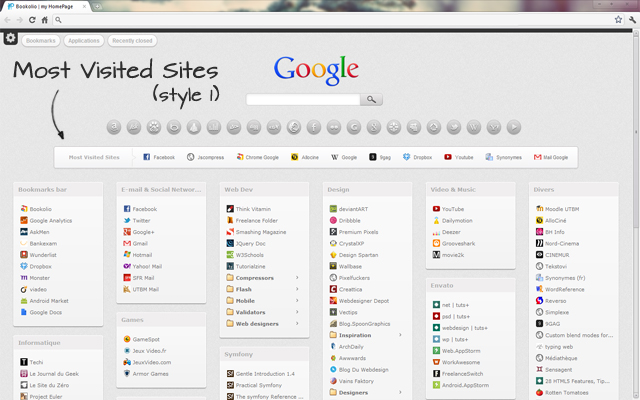Open the deviantART bookmark
This screenshot has width=640, height=400.
point(349,209)
